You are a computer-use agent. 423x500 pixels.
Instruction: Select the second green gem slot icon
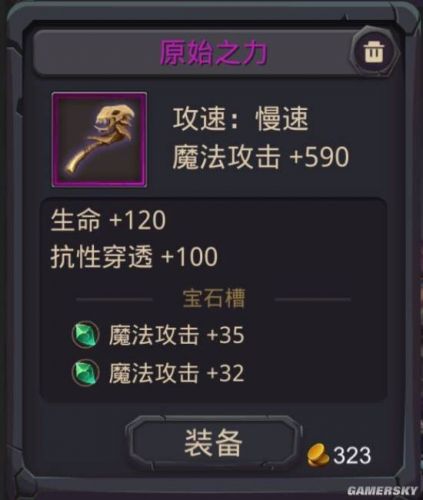85,373
